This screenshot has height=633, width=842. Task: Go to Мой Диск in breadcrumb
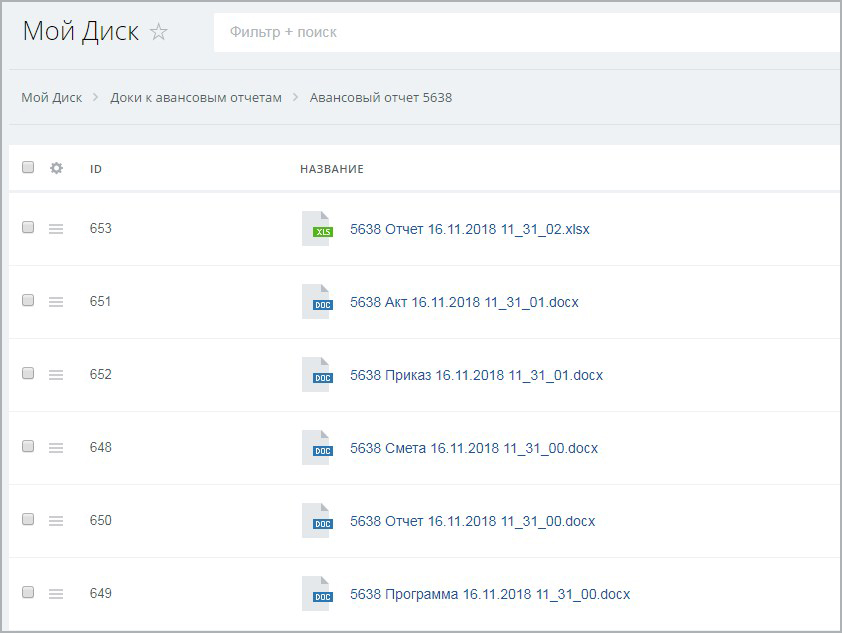pyautogui.click(x=51, y=97)
